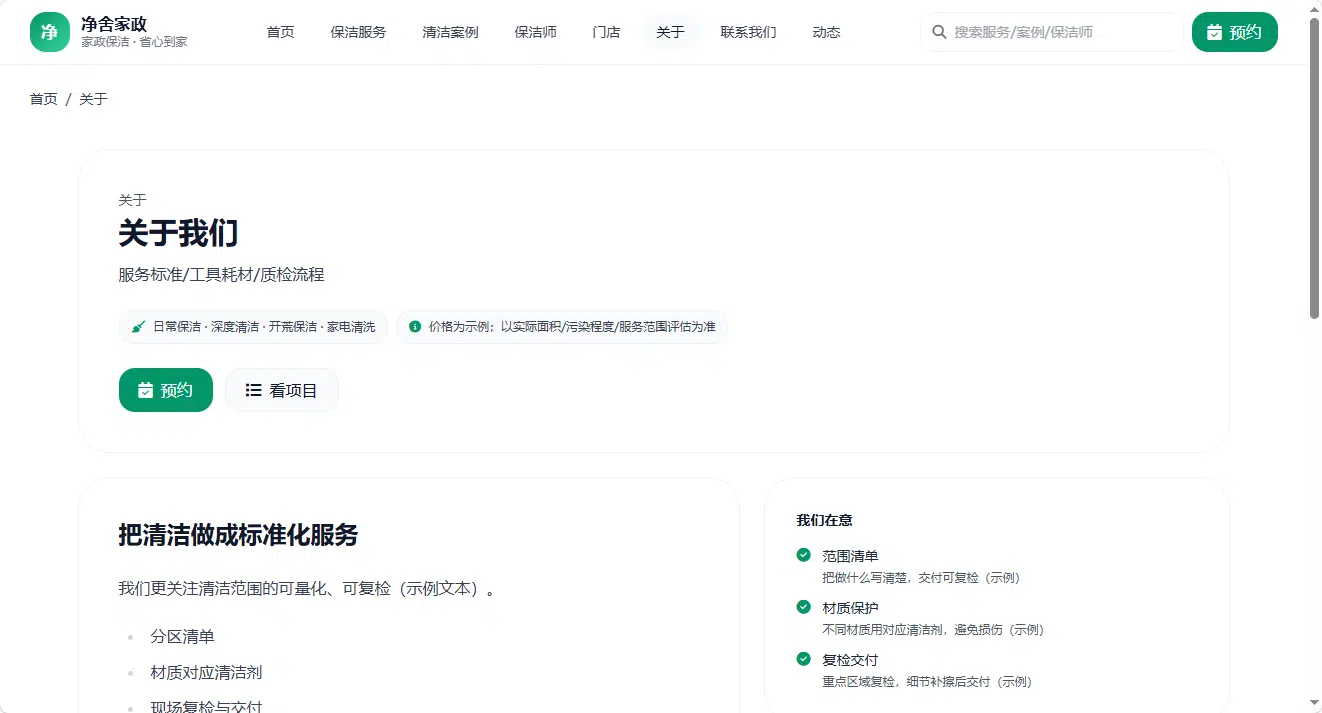Click the header 预约 button
The height and width of the screenshot is (713, 1322).
pos(1235,32)
